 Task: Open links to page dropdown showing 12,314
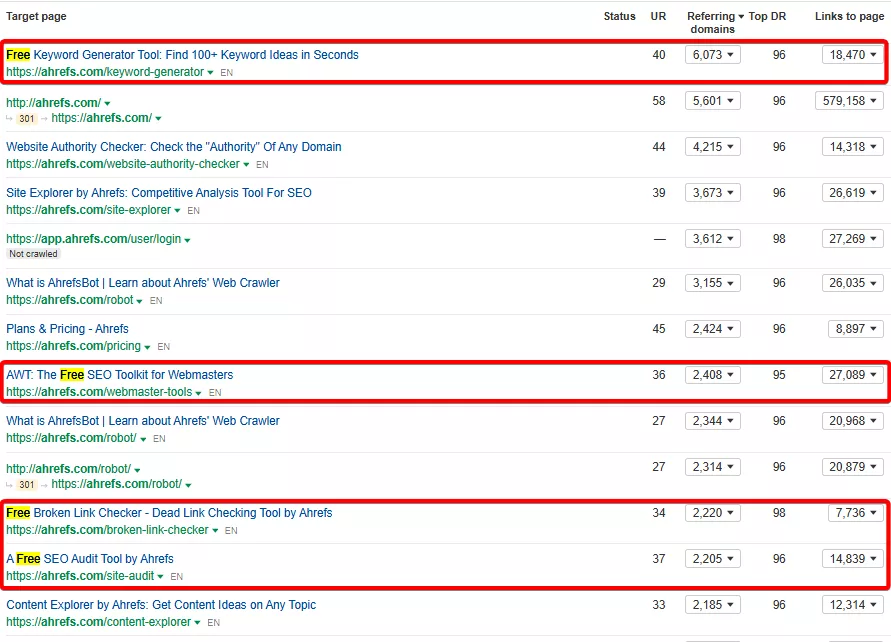coord(852,605)
